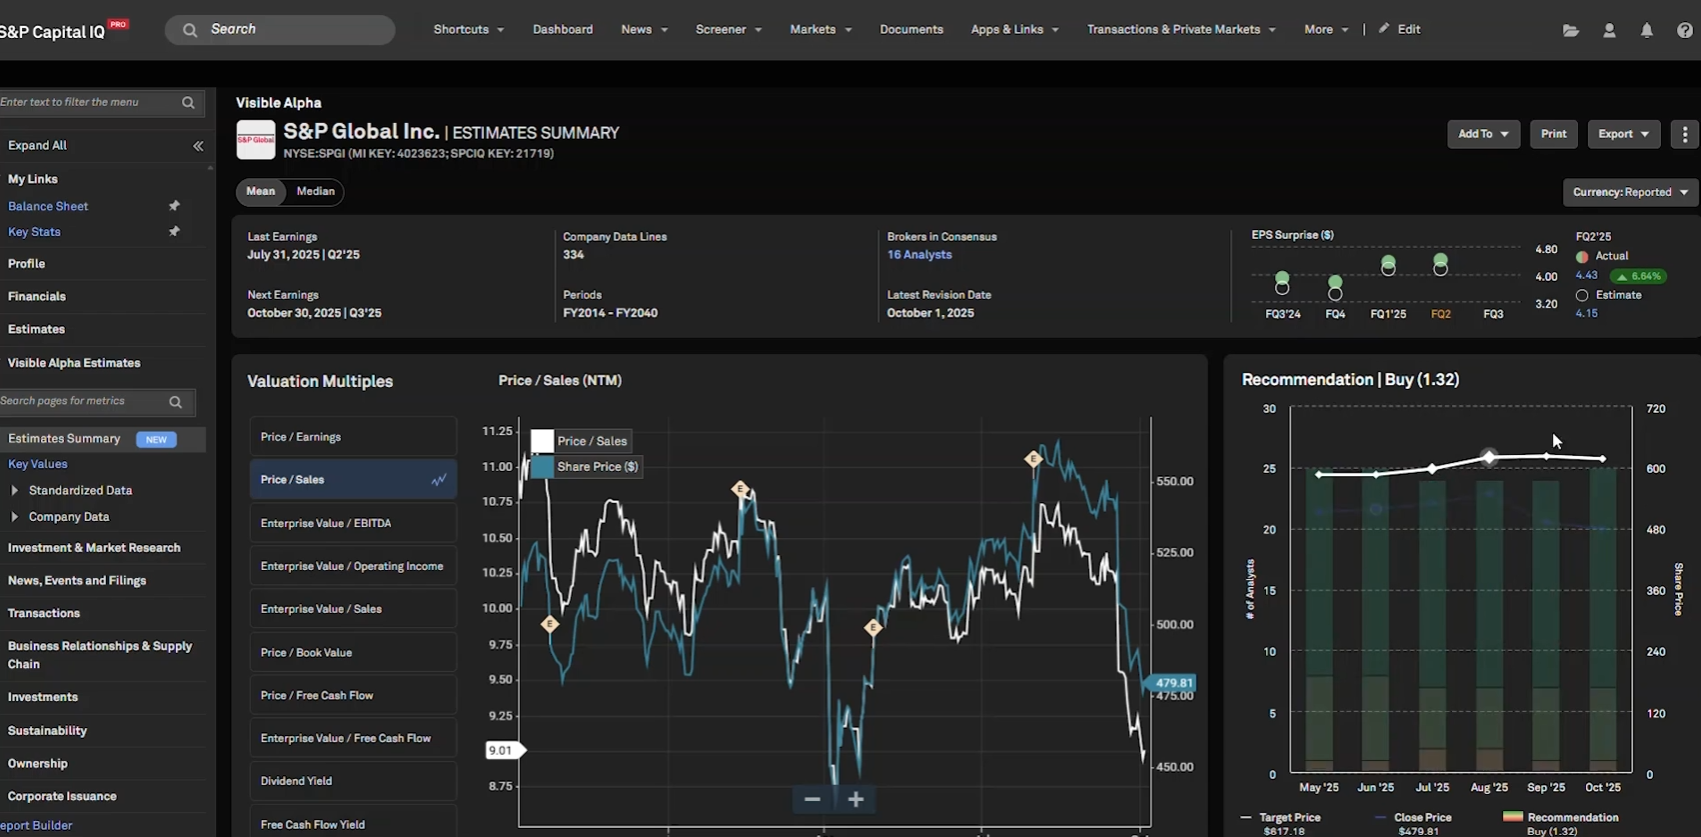The height and width of the screenshot is (837, 1701).
Task: Click the top Search field
Action: (x=280, y=30)
